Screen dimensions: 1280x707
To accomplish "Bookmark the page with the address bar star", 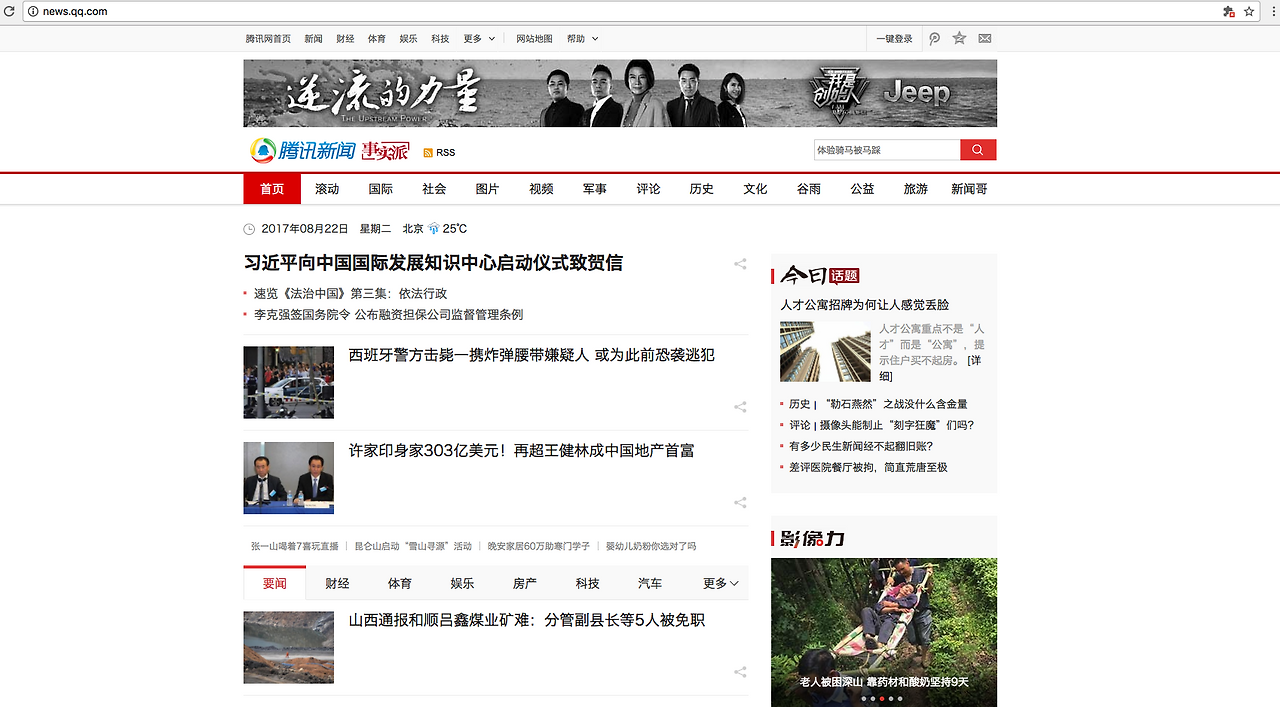I will pos(1249,11).
